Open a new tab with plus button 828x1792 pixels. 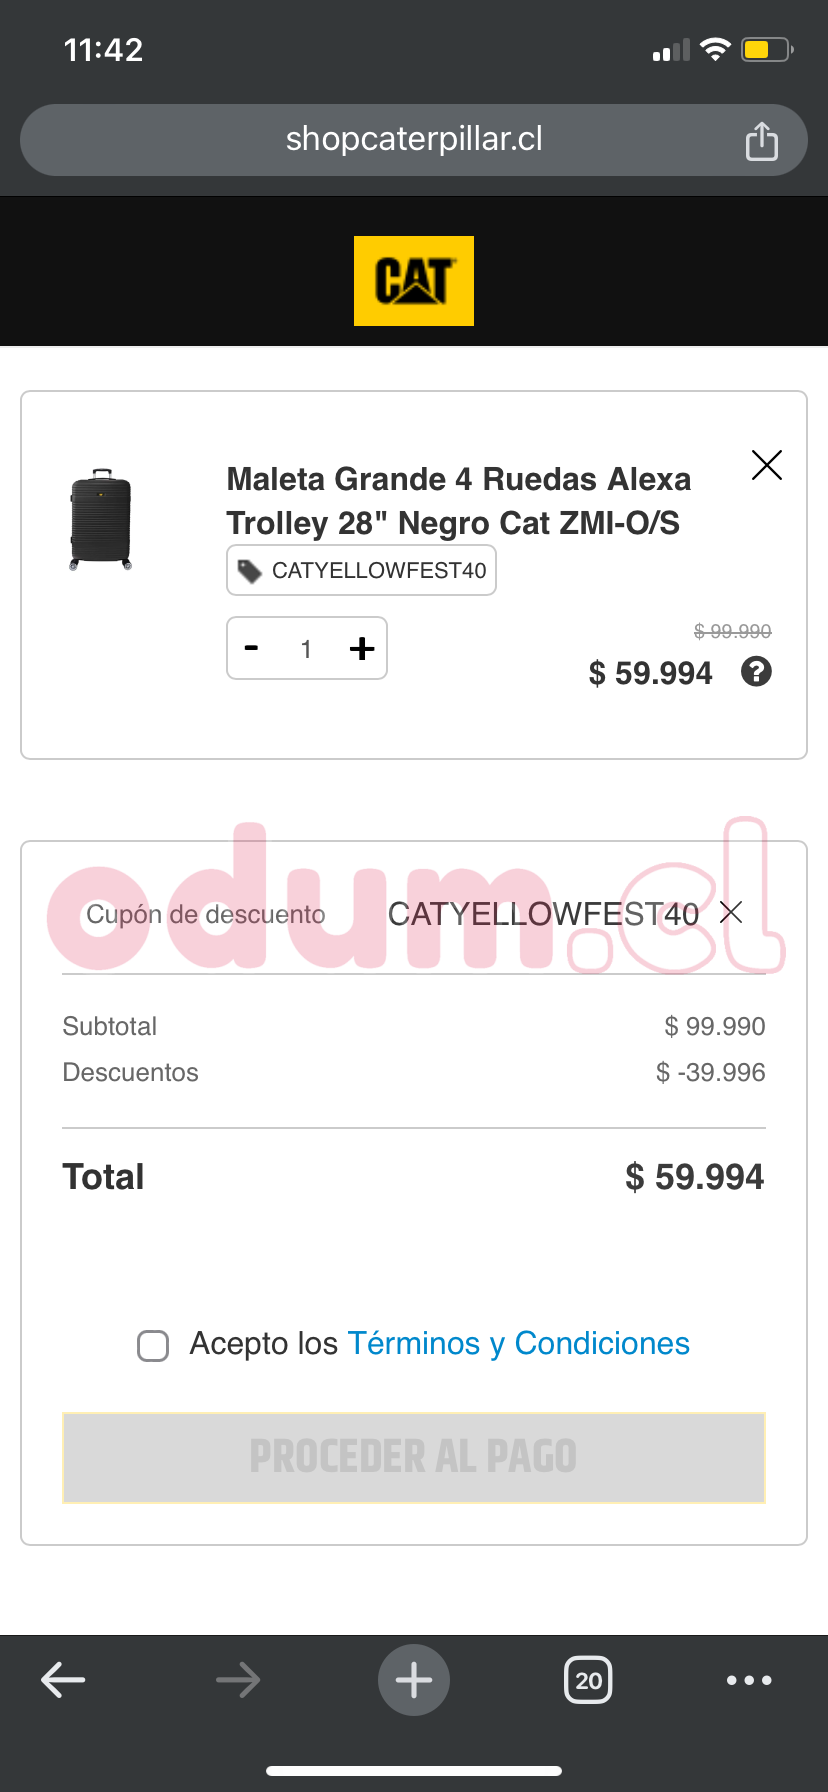coord(413,1680)
